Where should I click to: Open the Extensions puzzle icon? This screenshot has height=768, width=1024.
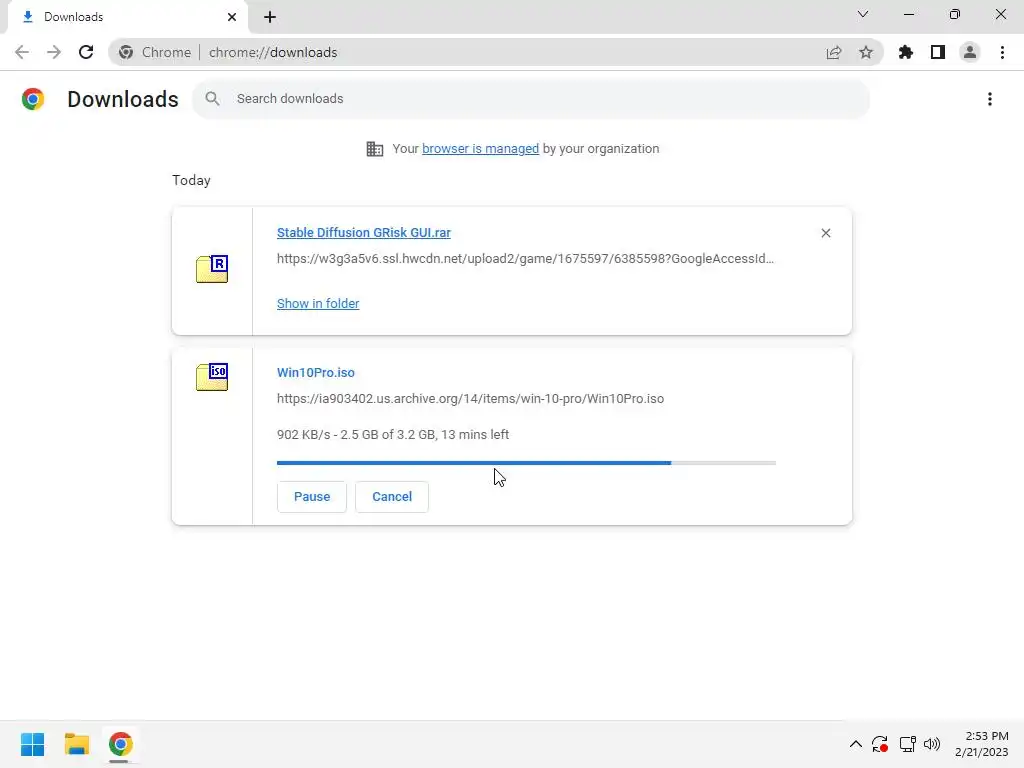906,52
